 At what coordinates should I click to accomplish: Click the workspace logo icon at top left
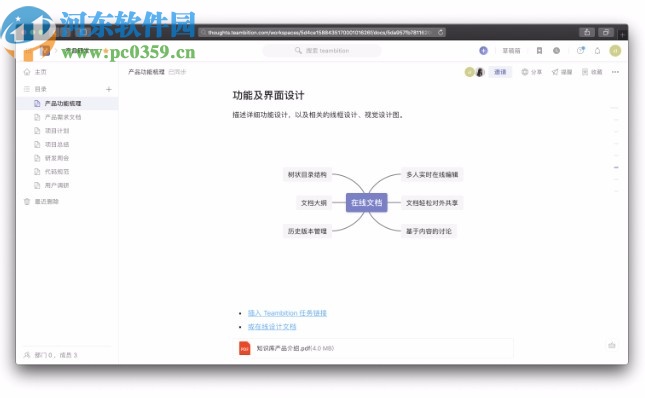coord(46,51)
